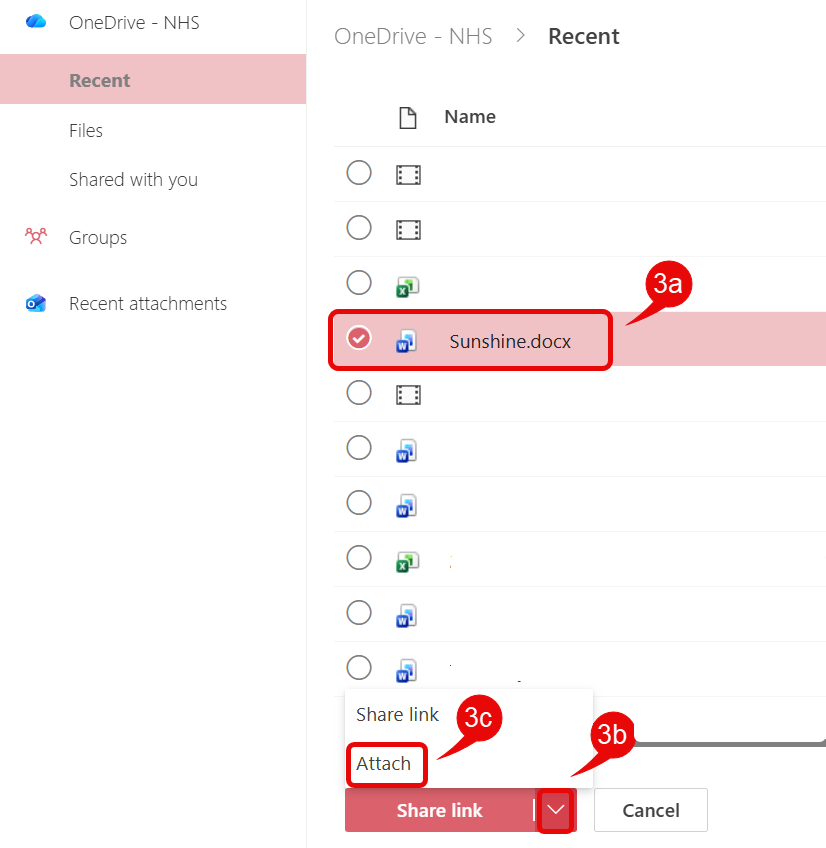Screen dimensions: 826x848
Task: Click the red Share link button
Action: point(439,810)
